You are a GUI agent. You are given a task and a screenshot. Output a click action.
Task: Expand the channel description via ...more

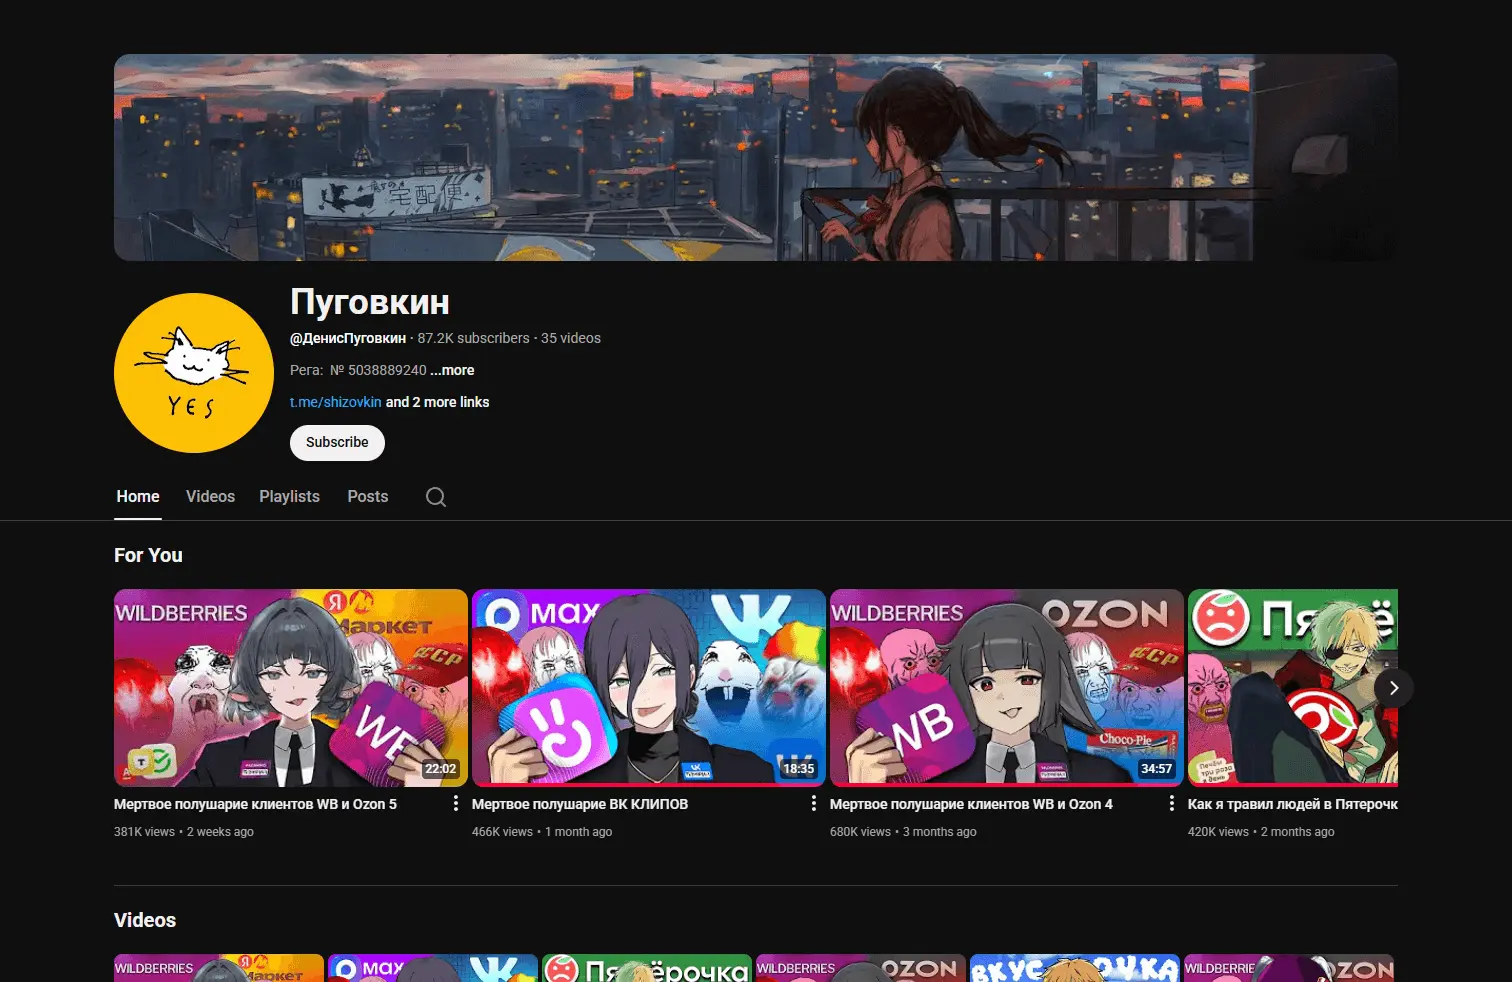[451, 370]
